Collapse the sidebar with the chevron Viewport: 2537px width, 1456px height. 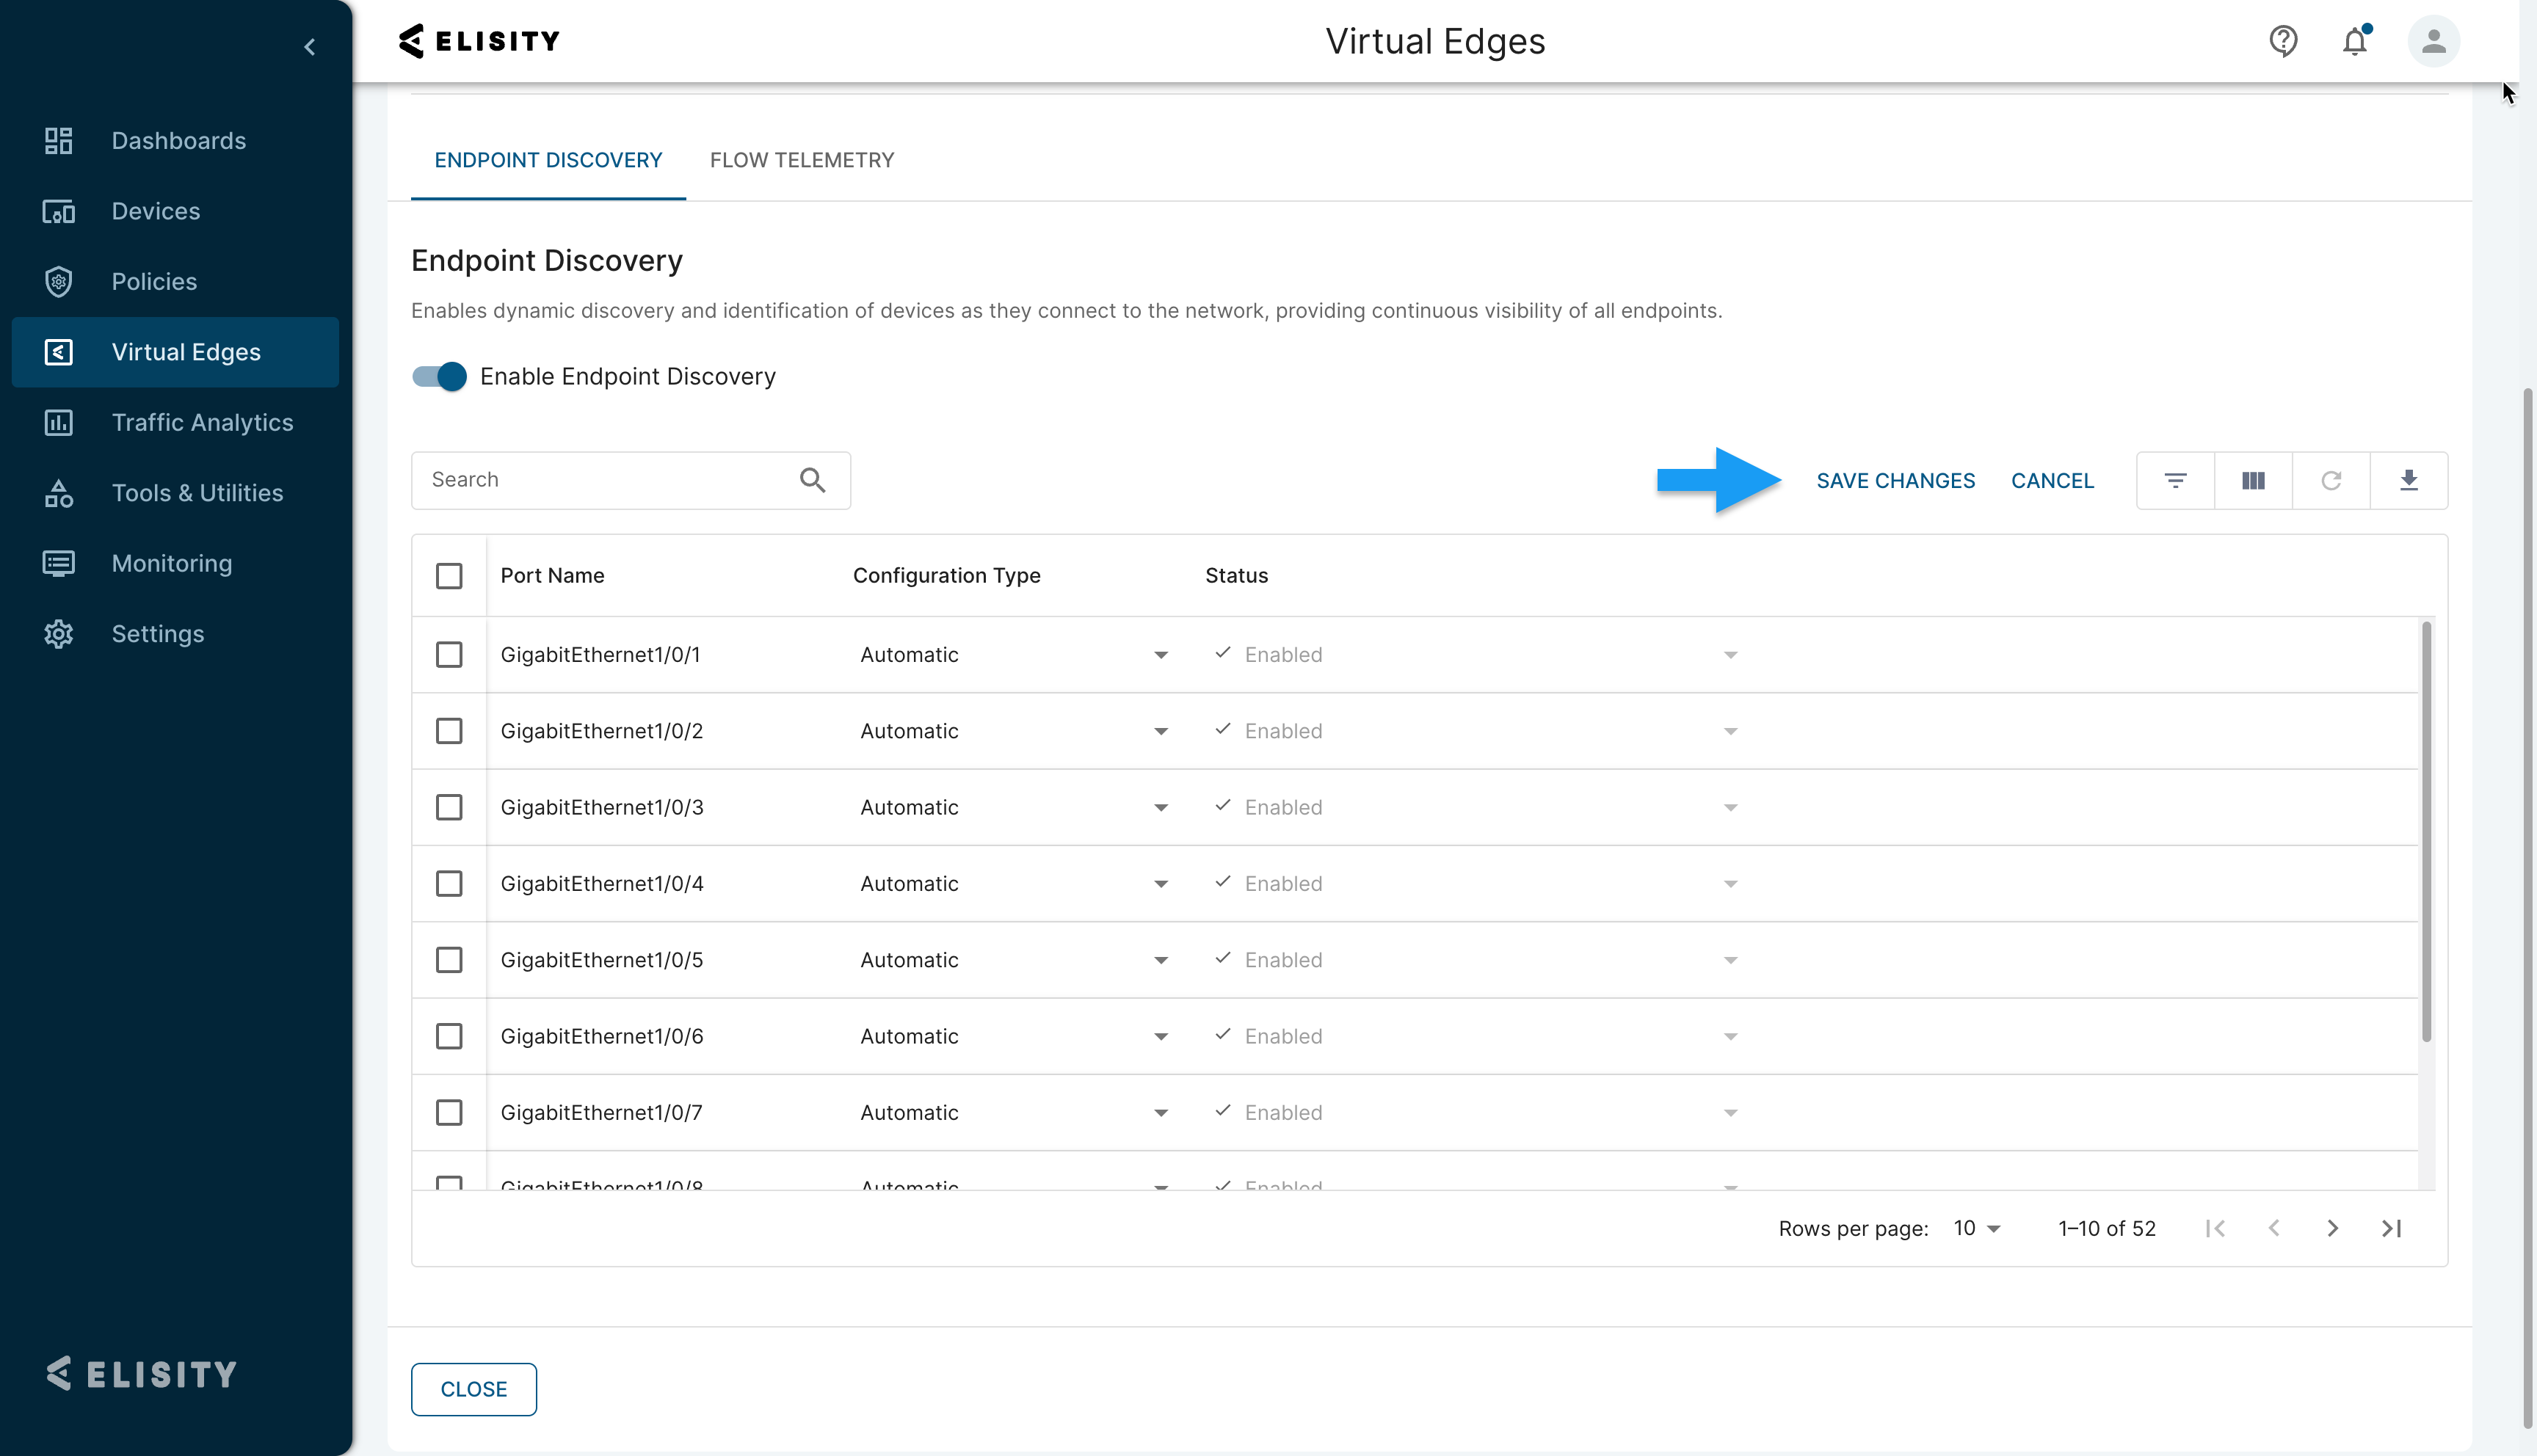pyautogui.click(x=309, y=46)
